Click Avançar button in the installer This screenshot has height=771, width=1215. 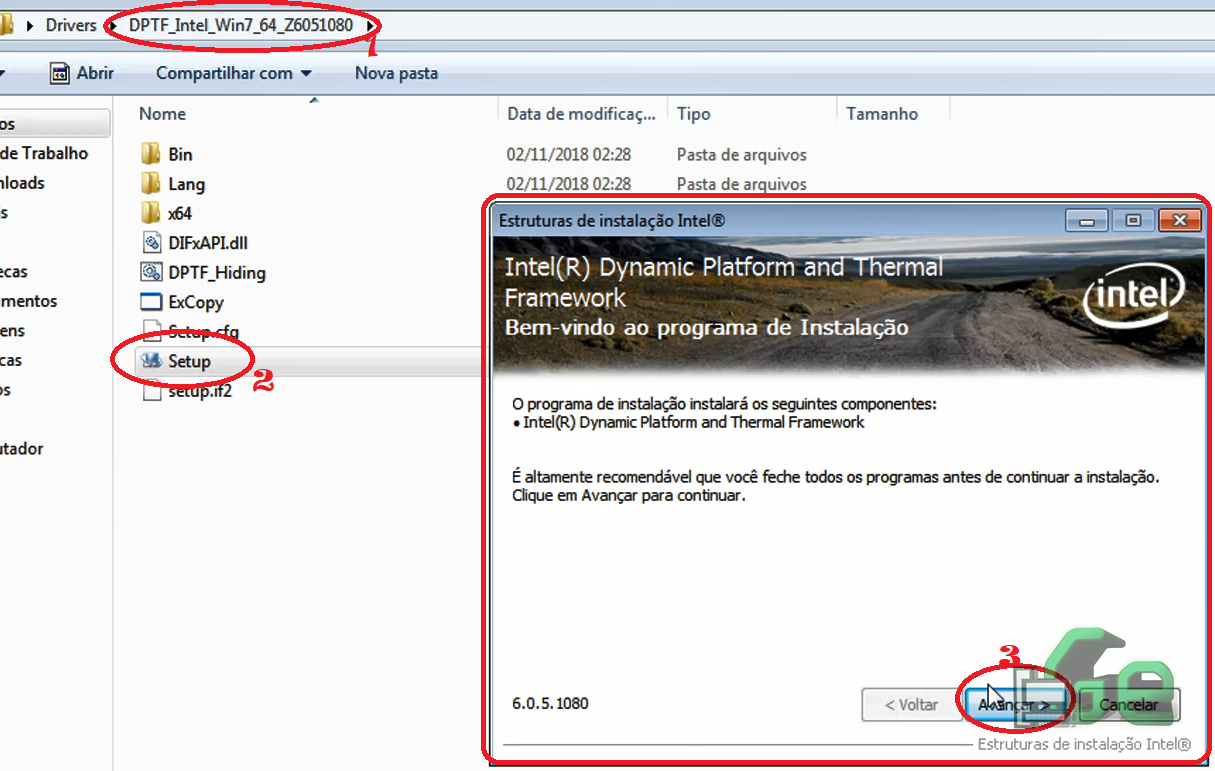click(1014, 704)
